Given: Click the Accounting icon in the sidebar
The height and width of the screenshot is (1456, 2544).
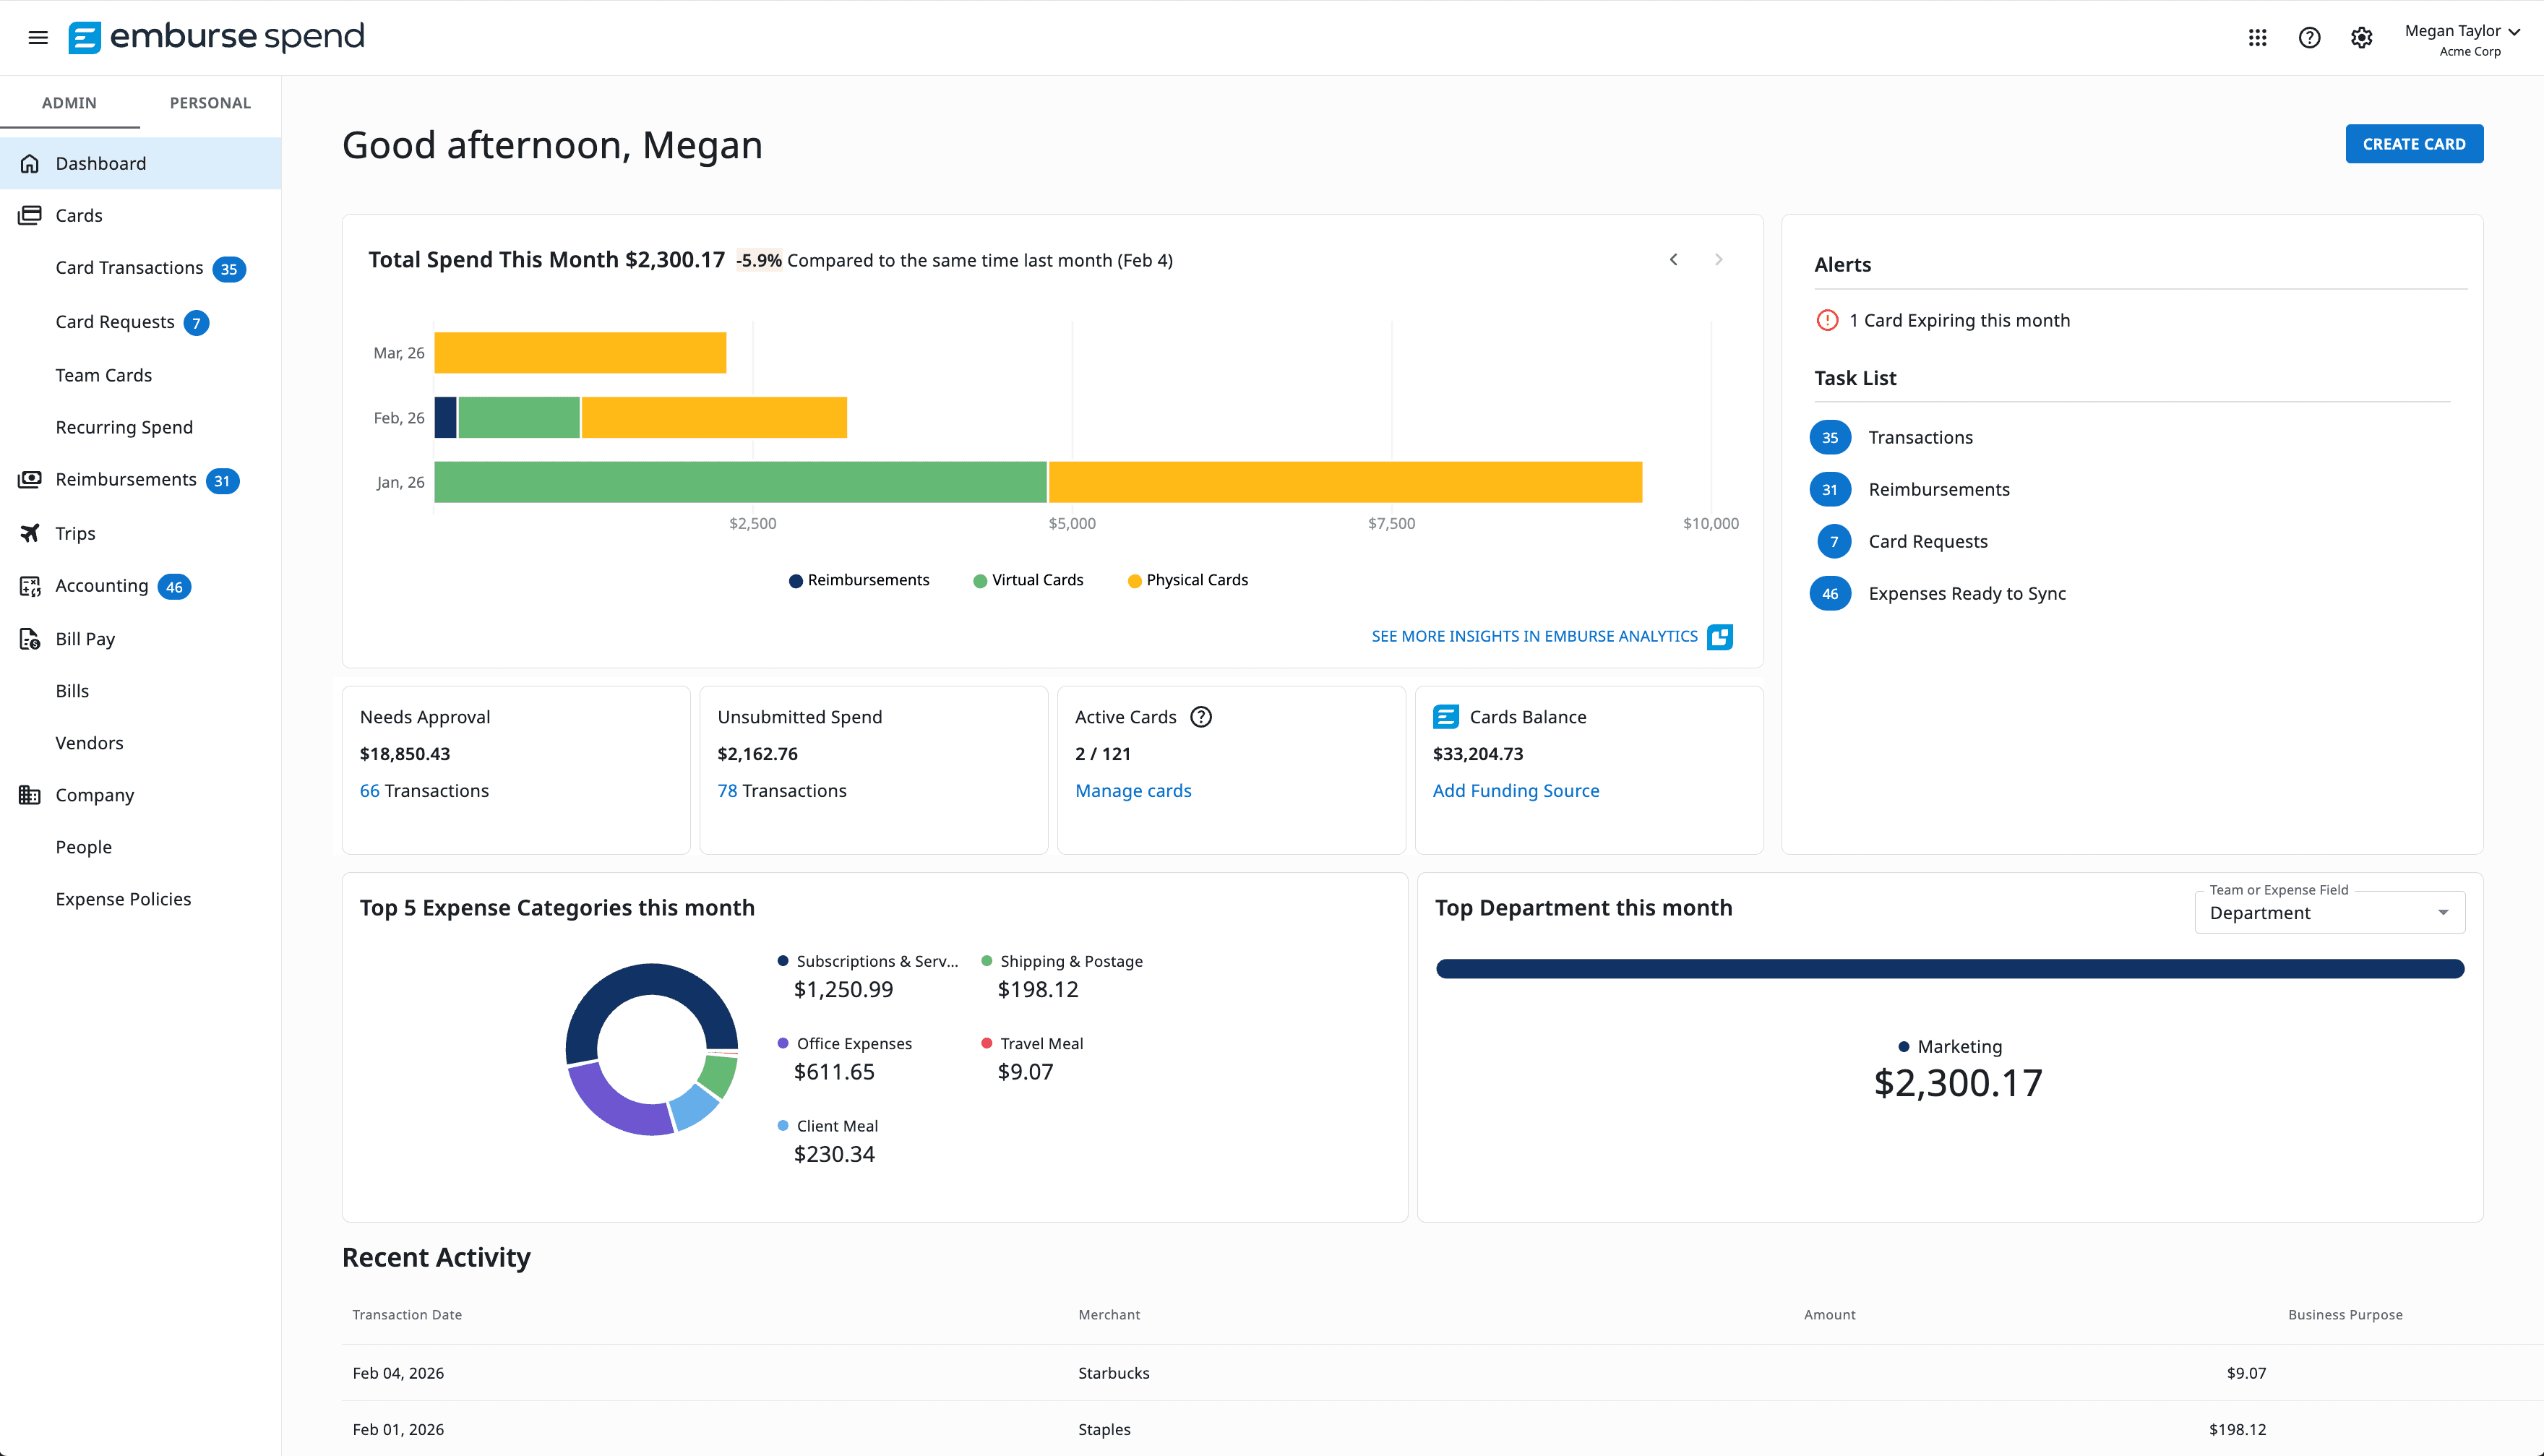Looking at the screenshot, I should pos(29,586).
